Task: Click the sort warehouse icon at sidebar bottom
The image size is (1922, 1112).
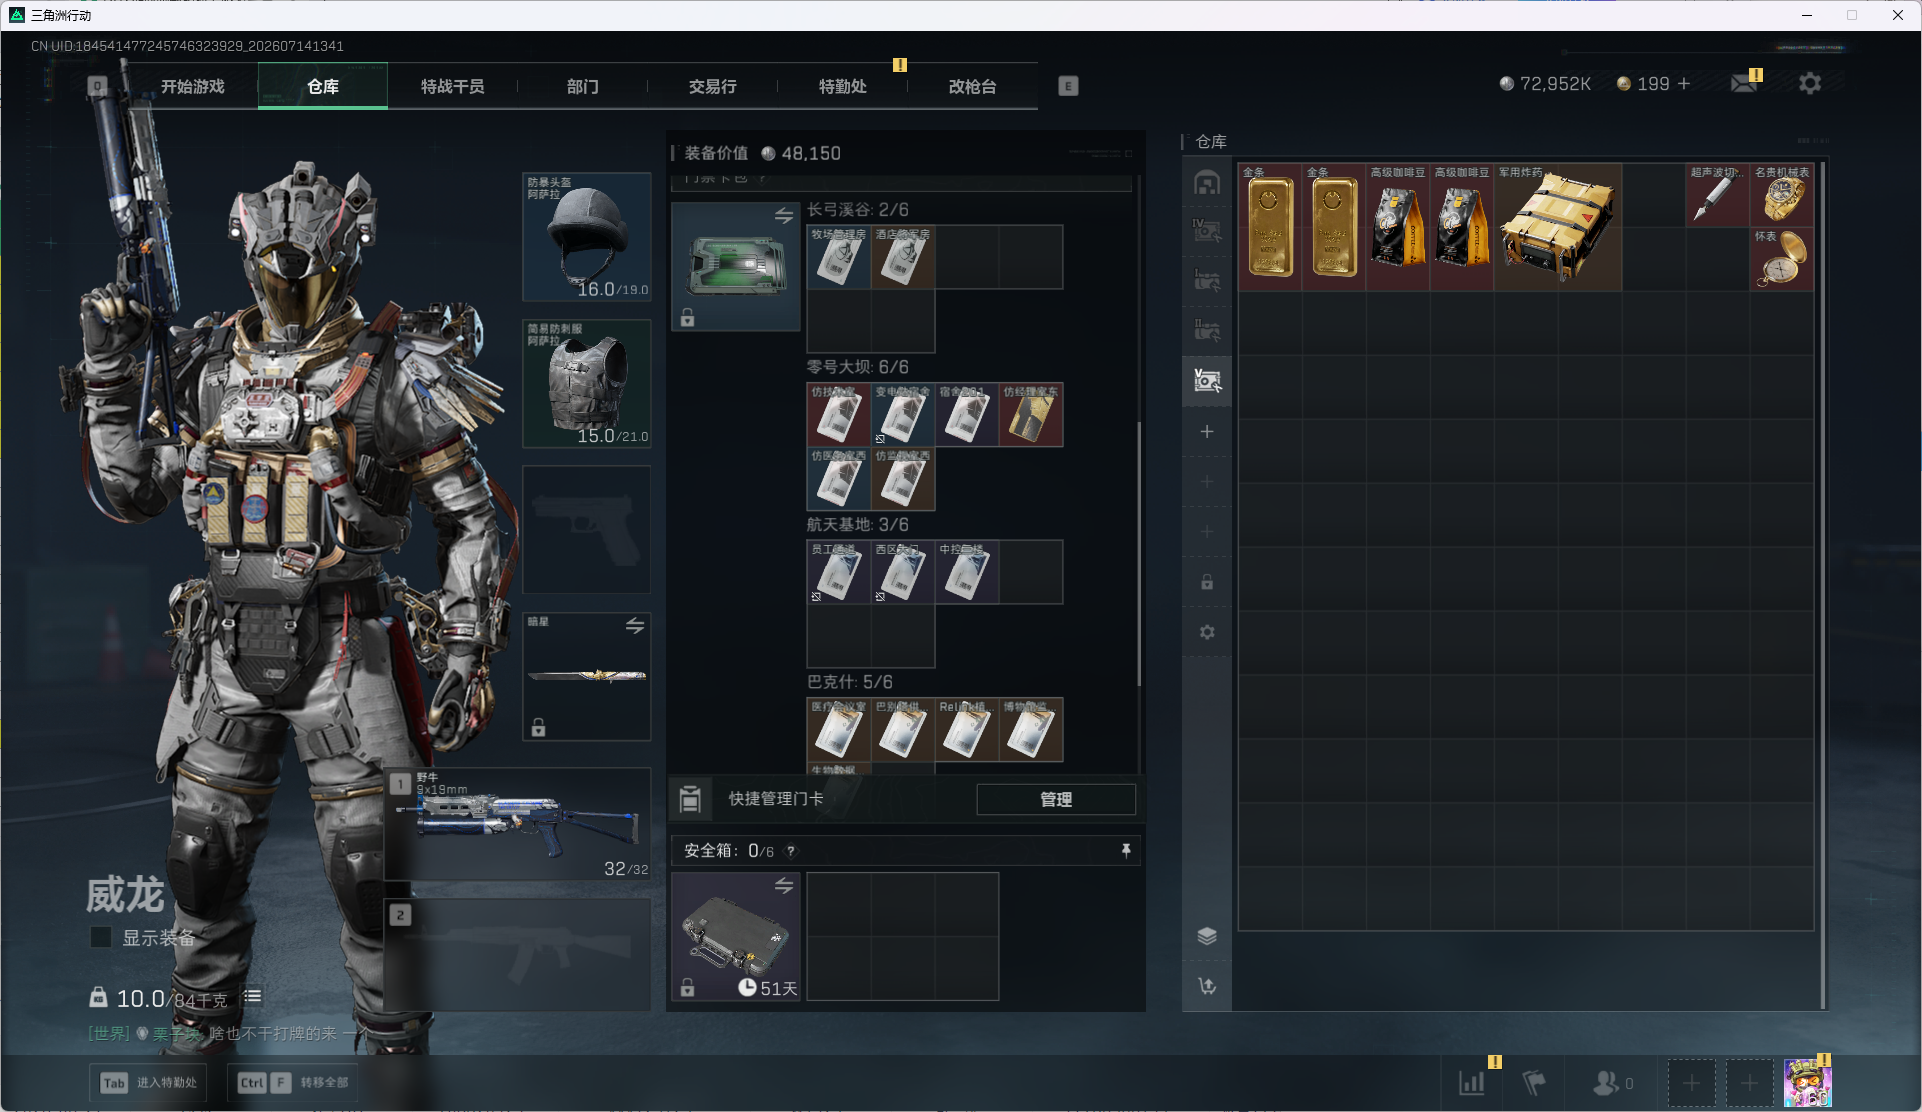Action: [x=1207, y=986]
